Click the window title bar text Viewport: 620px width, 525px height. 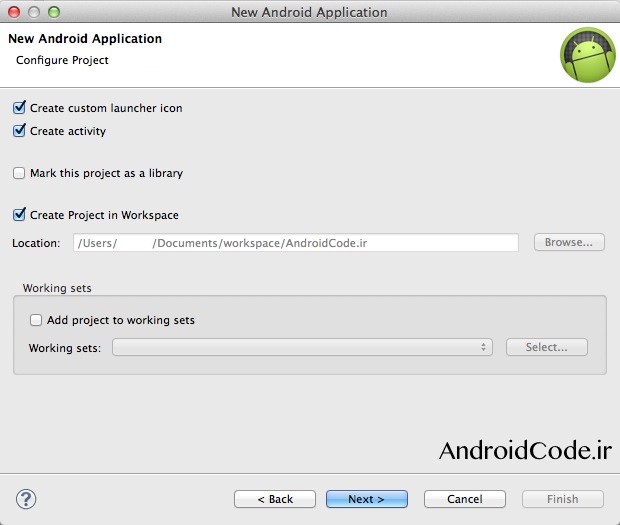(309, 12)
